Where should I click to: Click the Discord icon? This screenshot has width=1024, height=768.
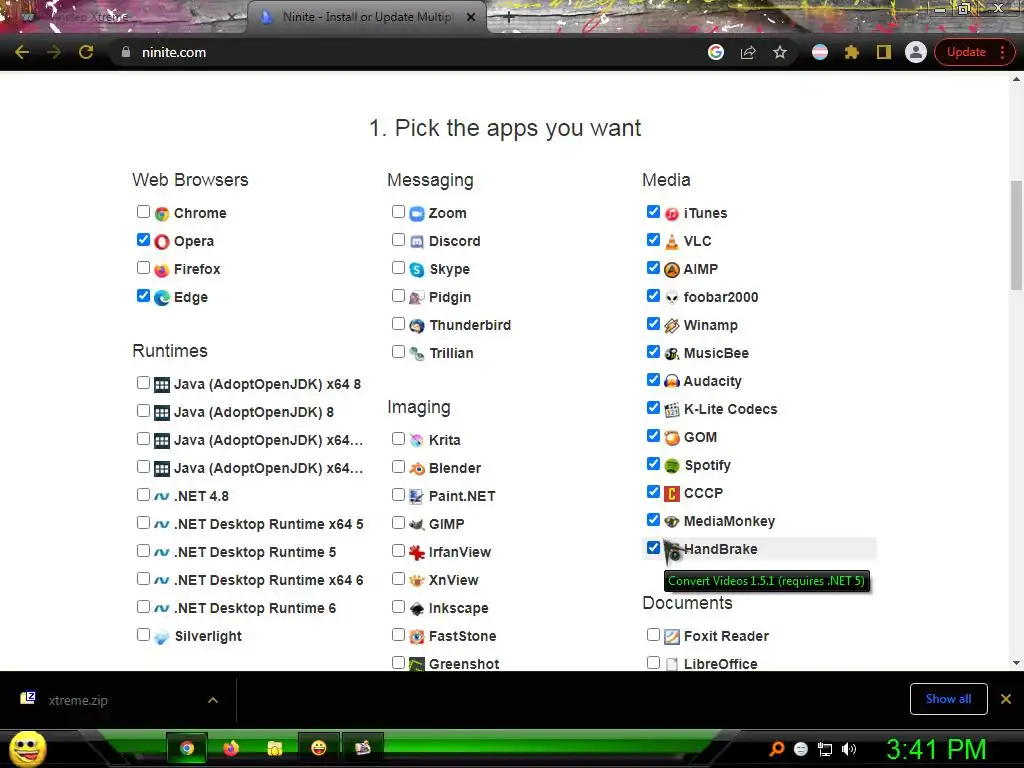pos(417,242)
